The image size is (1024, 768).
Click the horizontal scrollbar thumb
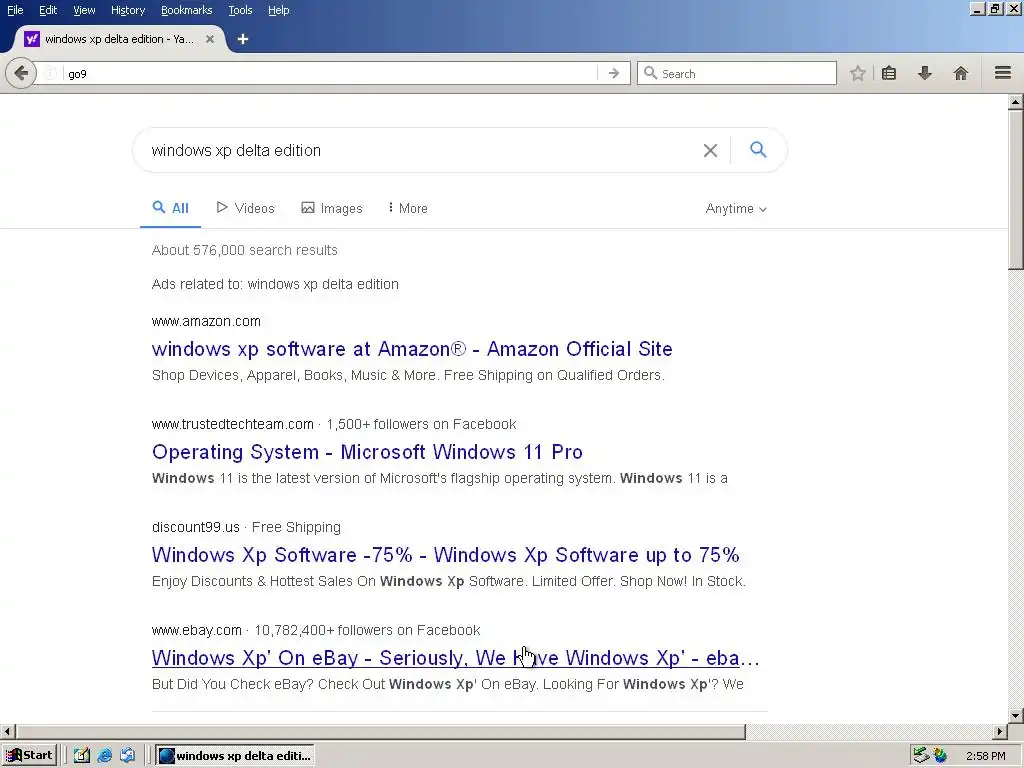(380, 731)
